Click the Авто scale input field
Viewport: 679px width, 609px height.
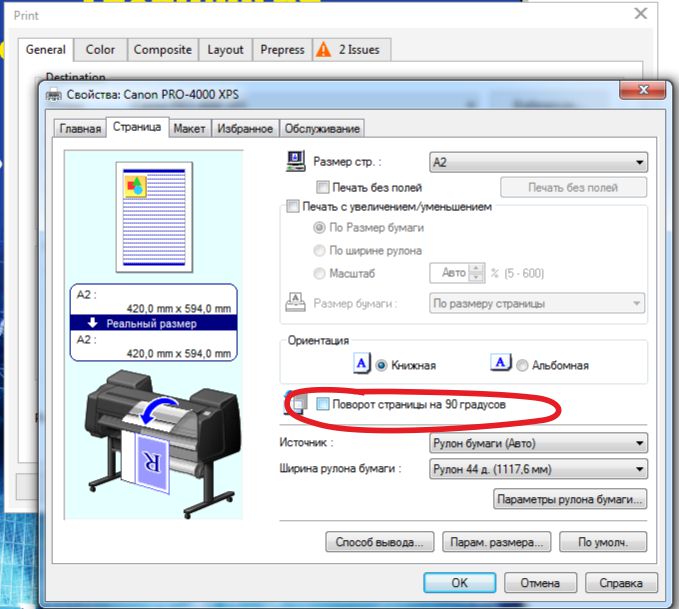[x=450, y=273]
